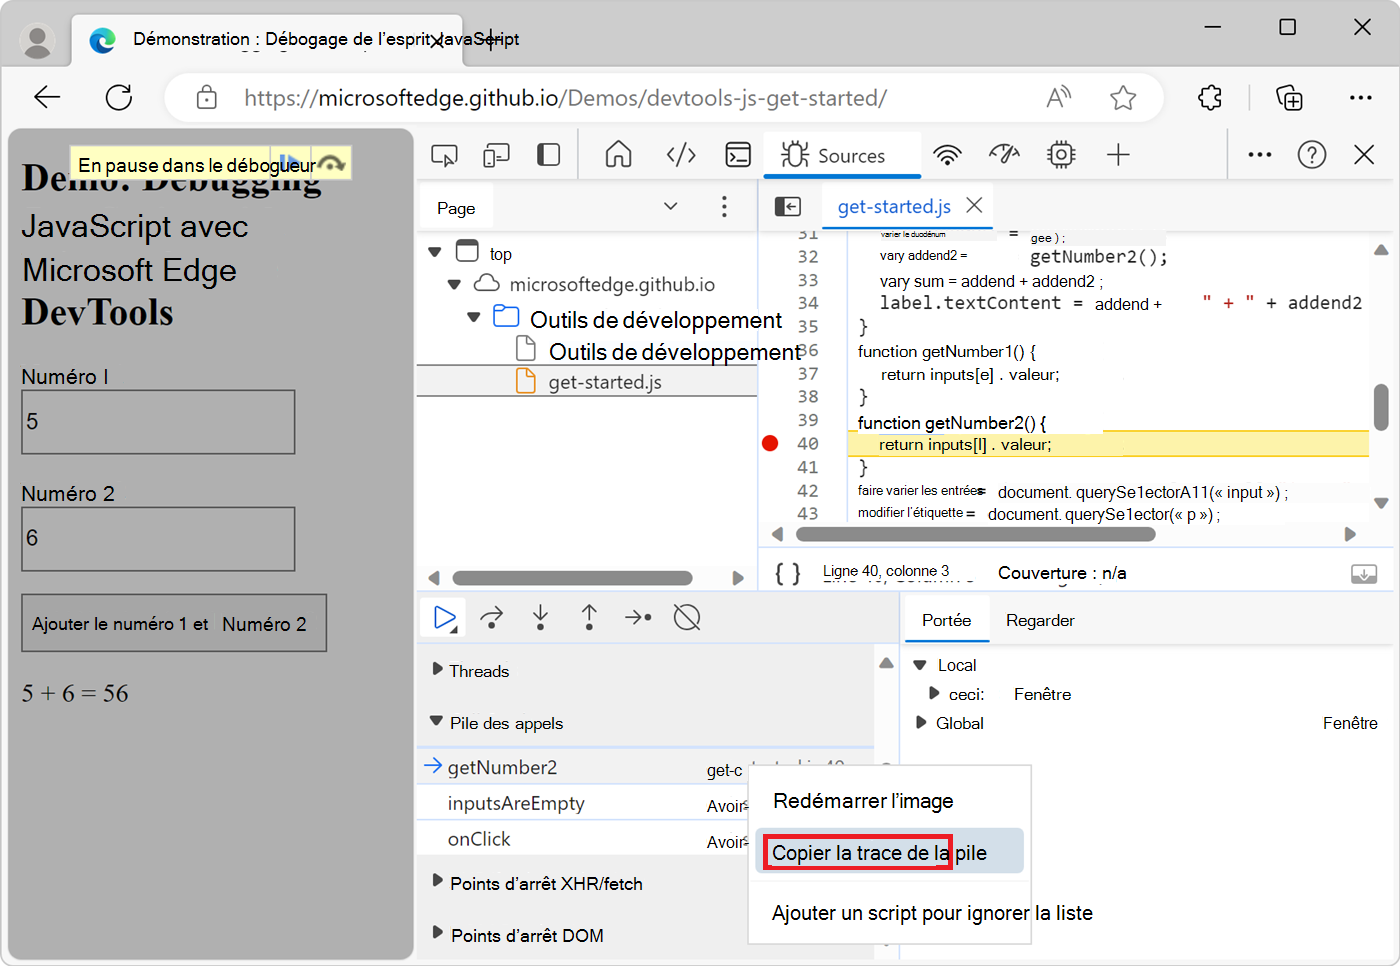
Task: Reload the page with the refresh icon
Action: [119, 97]
